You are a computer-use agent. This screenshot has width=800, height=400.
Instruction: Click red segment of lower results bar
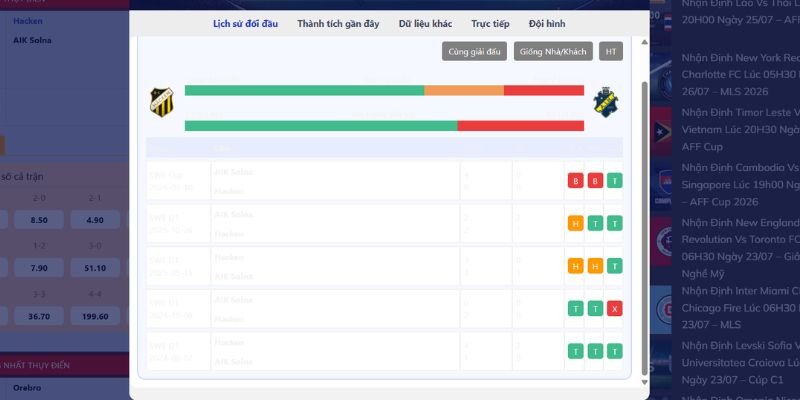coord(521,126)
